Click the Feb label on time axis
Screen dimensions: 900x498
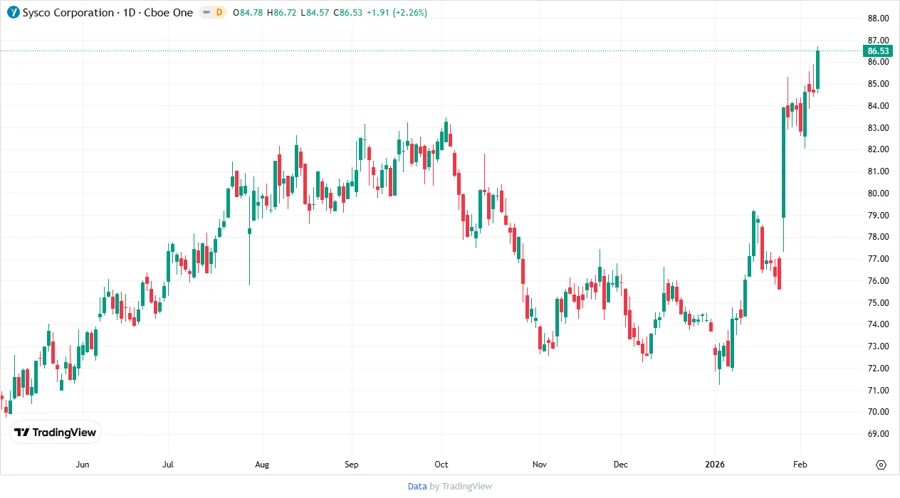pyautogui.click(x=800, y=464)
